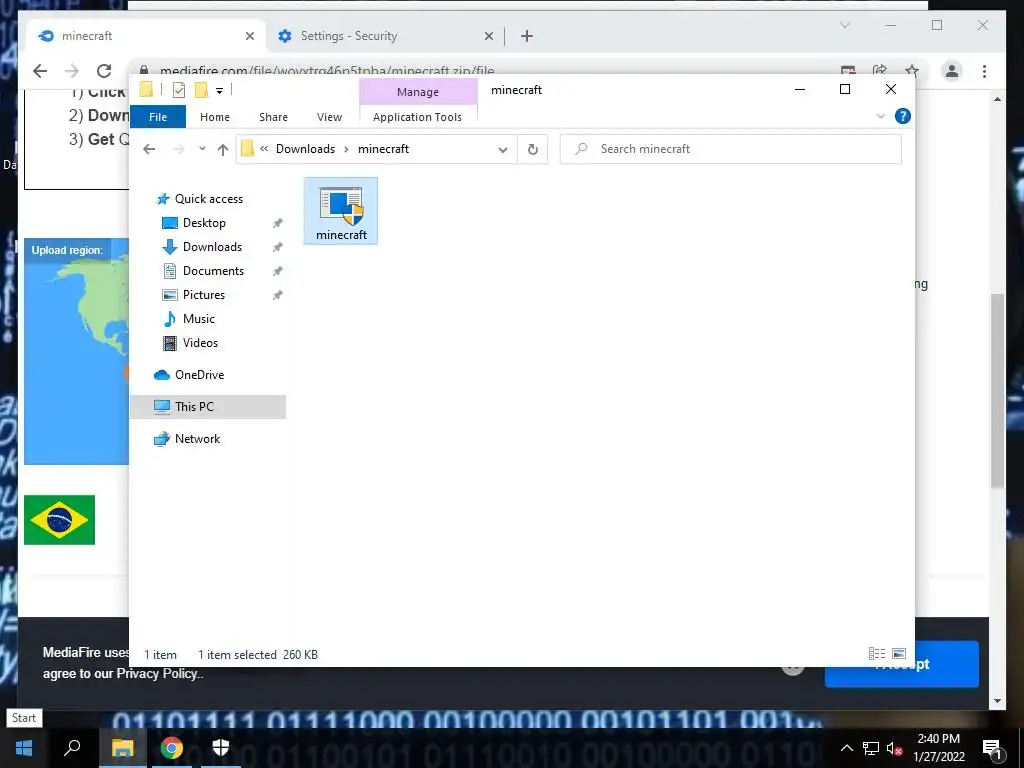Open the View ribbon tab
The height and width of the screenshot is (768, 1024).
[329, 117]
